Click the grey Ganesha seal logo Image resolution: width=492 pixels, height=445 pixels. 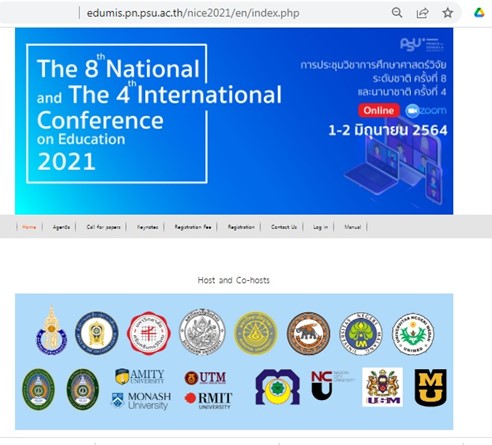pos(202,332)
